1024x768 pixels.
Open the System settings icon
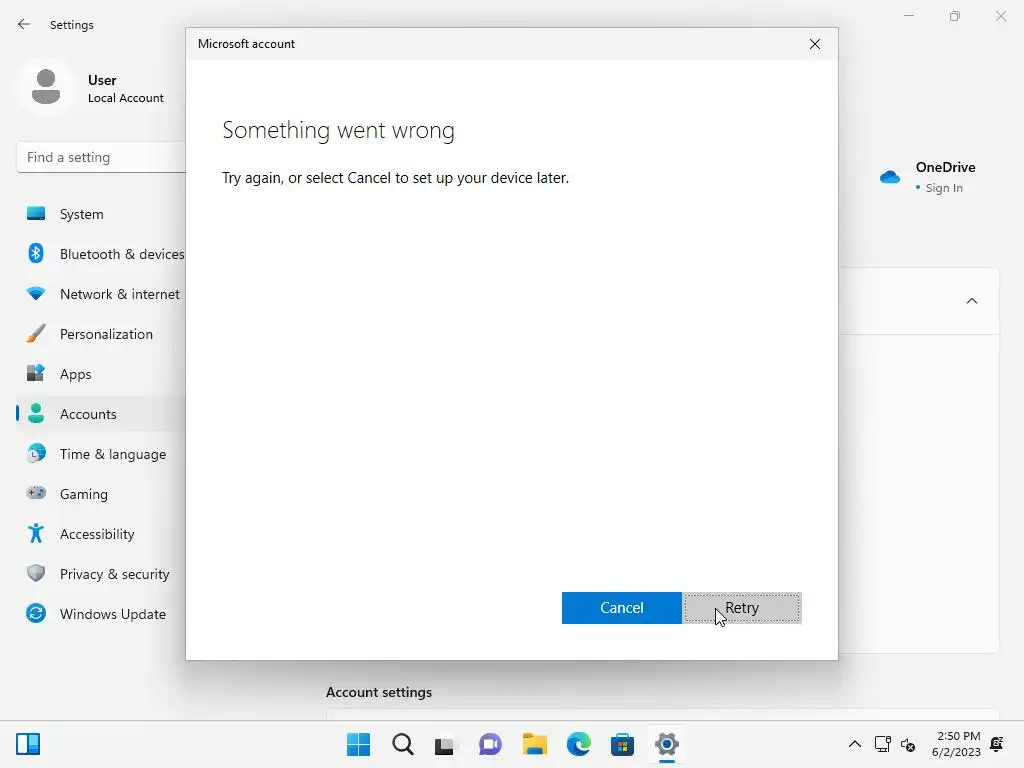[x=36, y=214]
